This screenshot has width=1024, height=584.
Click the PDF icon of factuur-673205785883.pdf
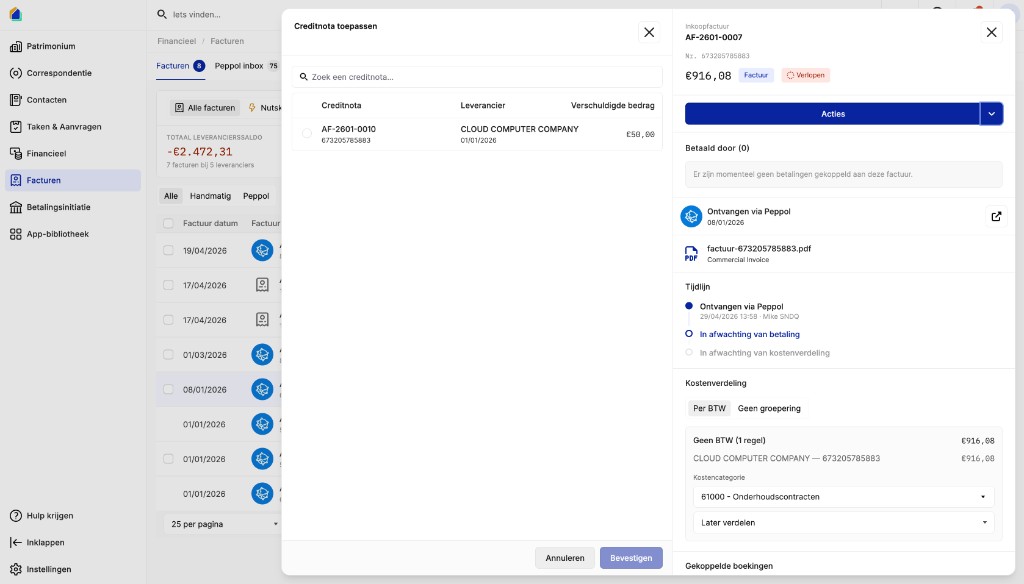(691, 253)
